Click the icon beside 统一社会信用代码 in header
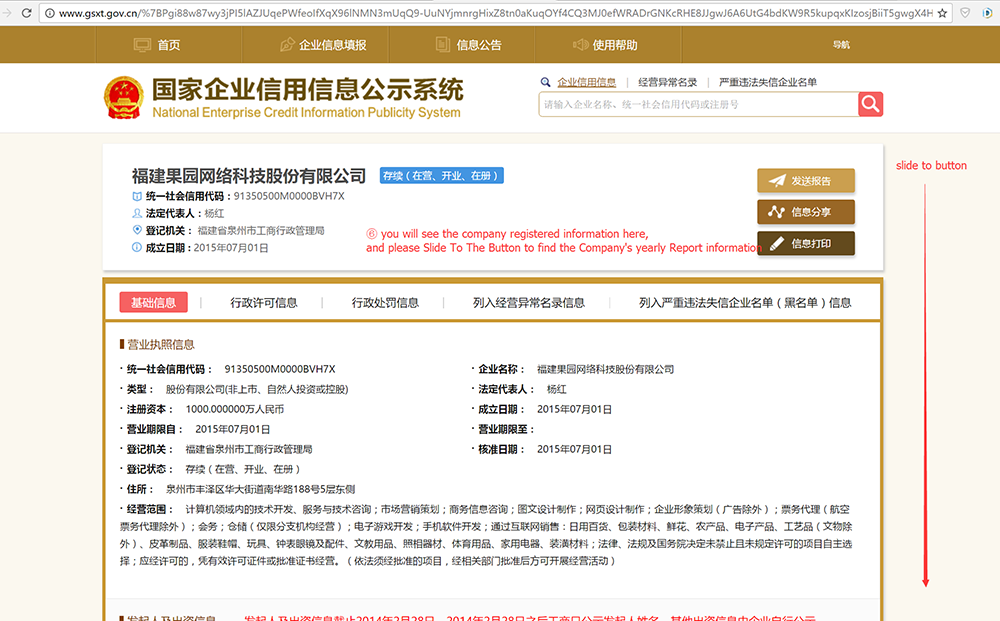 click(x=136, y=196)
